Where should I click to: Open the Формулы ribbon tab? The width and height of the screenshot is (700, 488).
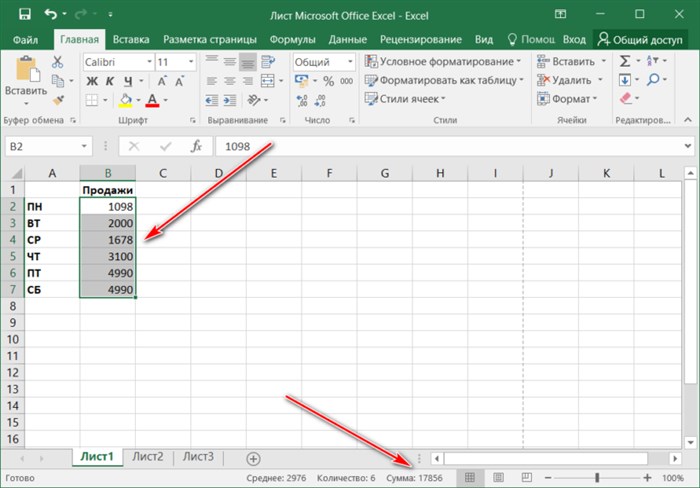pyautogui.click(x=292, y=40)
